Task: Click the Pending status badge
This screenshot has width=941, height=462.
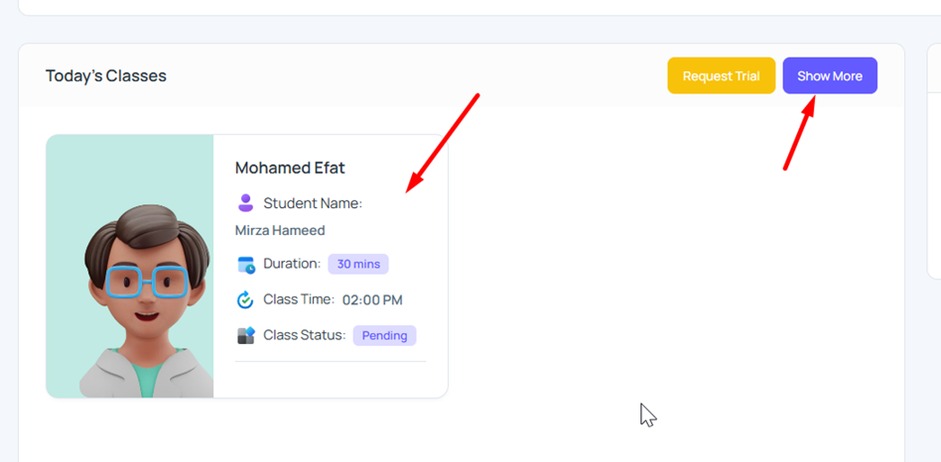Action: click(384, 335)
